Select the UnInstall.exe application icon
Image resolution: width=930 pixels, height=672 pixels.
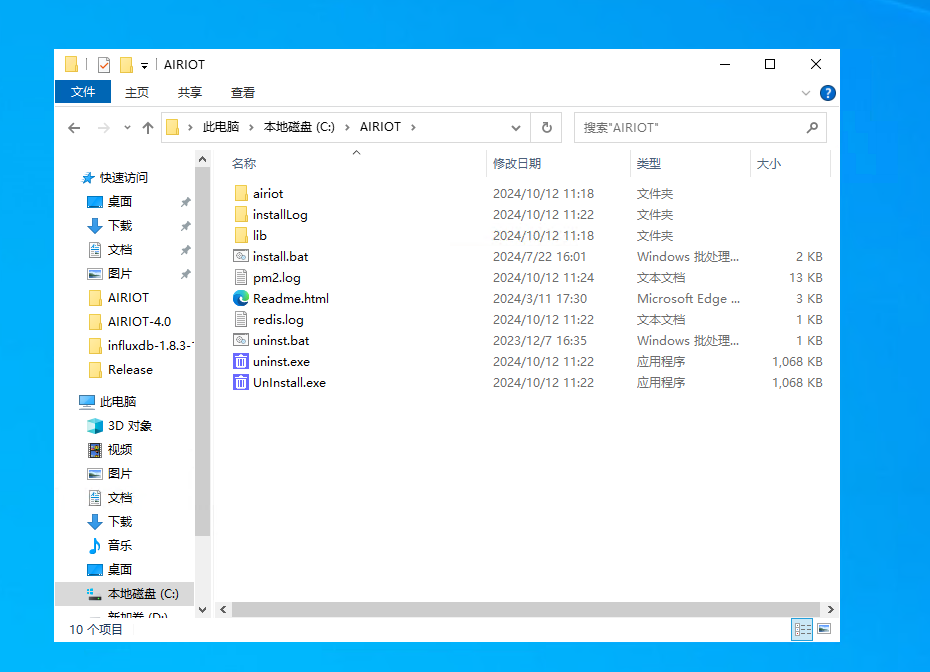(241, 383)
